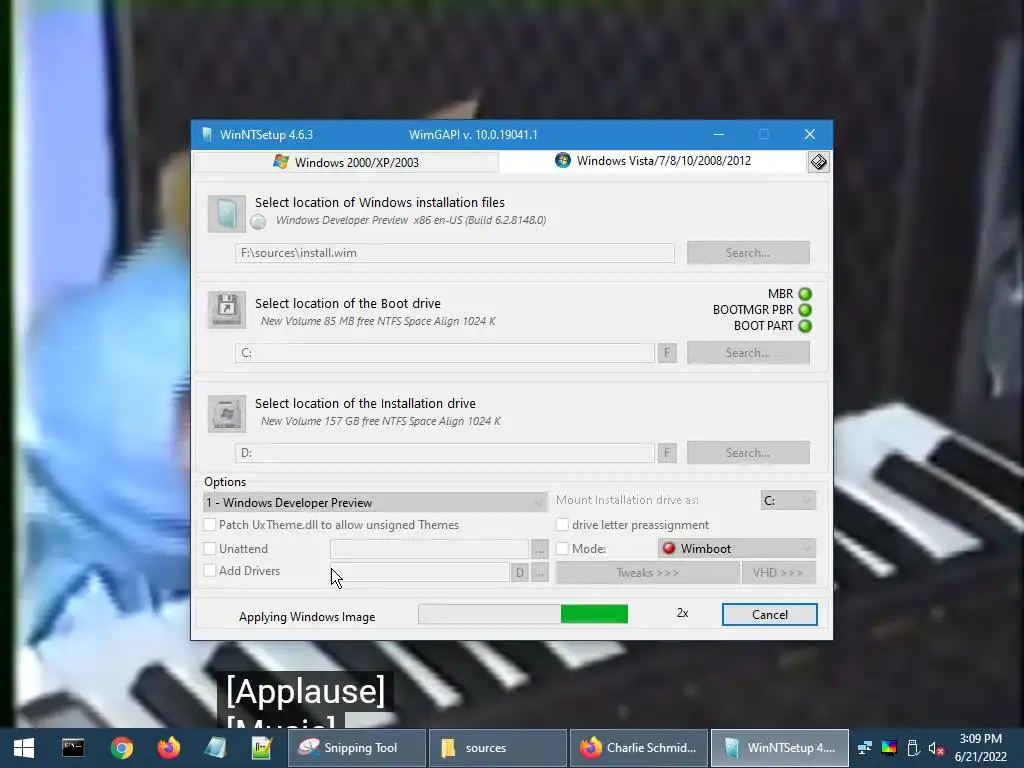
Task: Click the small disc icon by Developer Preview
Action: [x=258, y=222]
